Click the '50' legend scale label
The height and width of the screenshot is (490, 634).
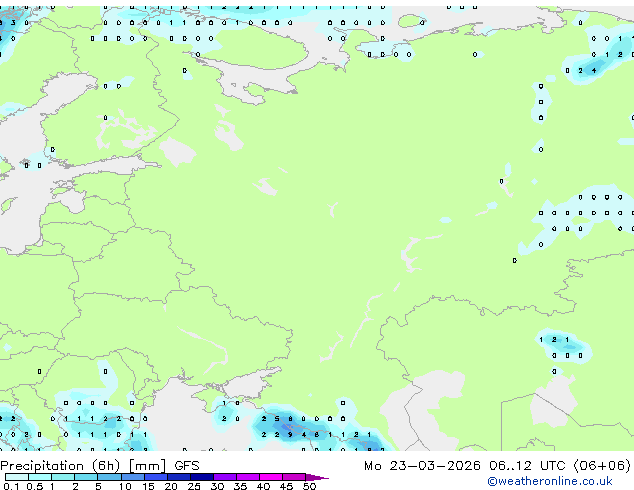point(310,486)
